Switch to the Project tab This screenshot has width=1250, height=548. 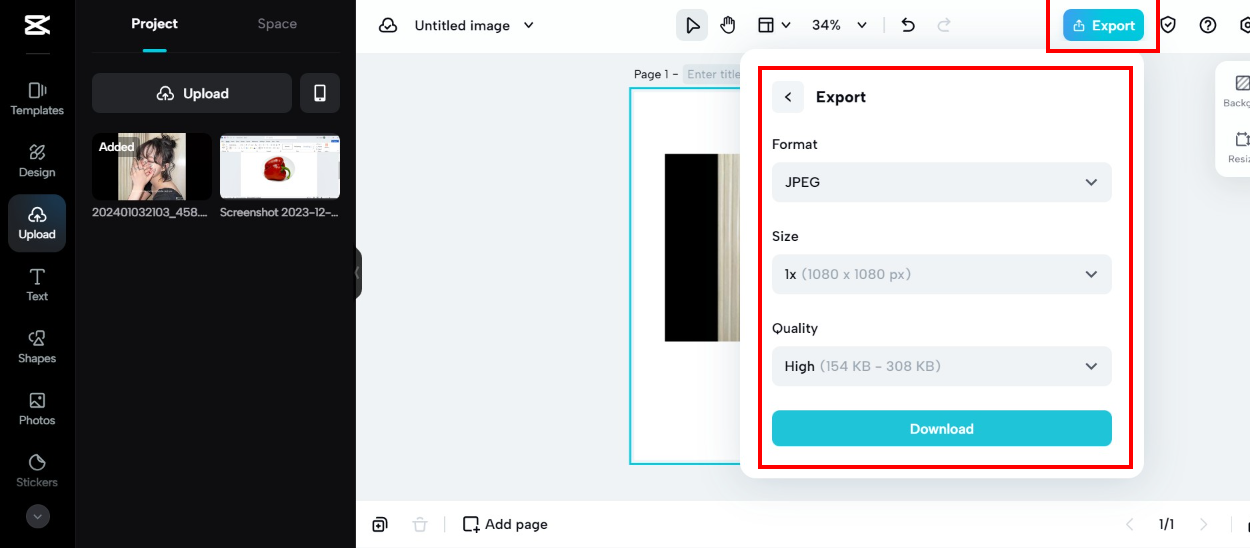[x=154, y=24]
